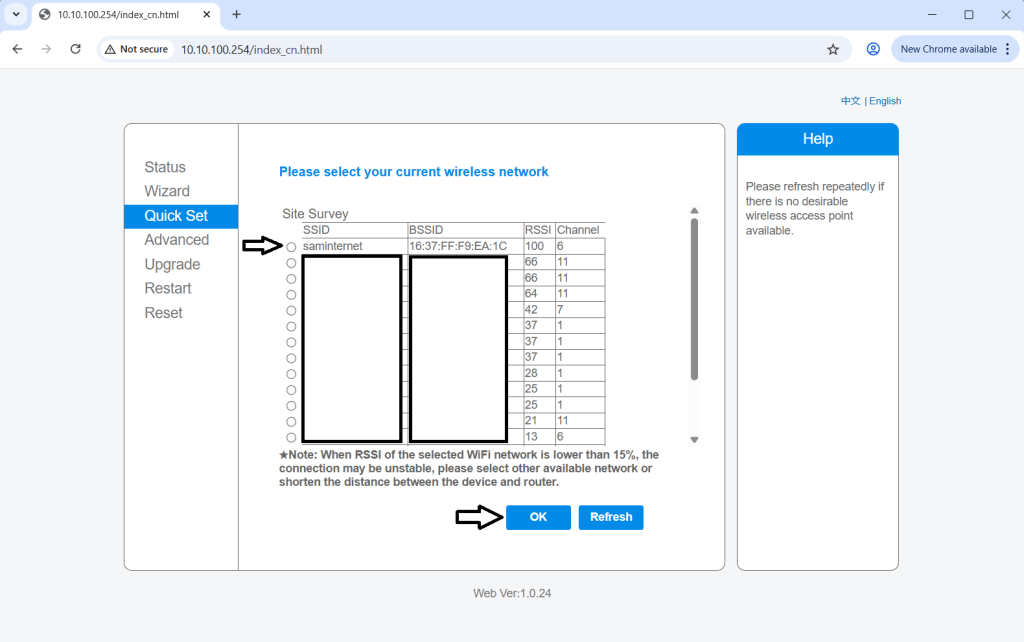Expand the tab search dropdown arrow

16,15
